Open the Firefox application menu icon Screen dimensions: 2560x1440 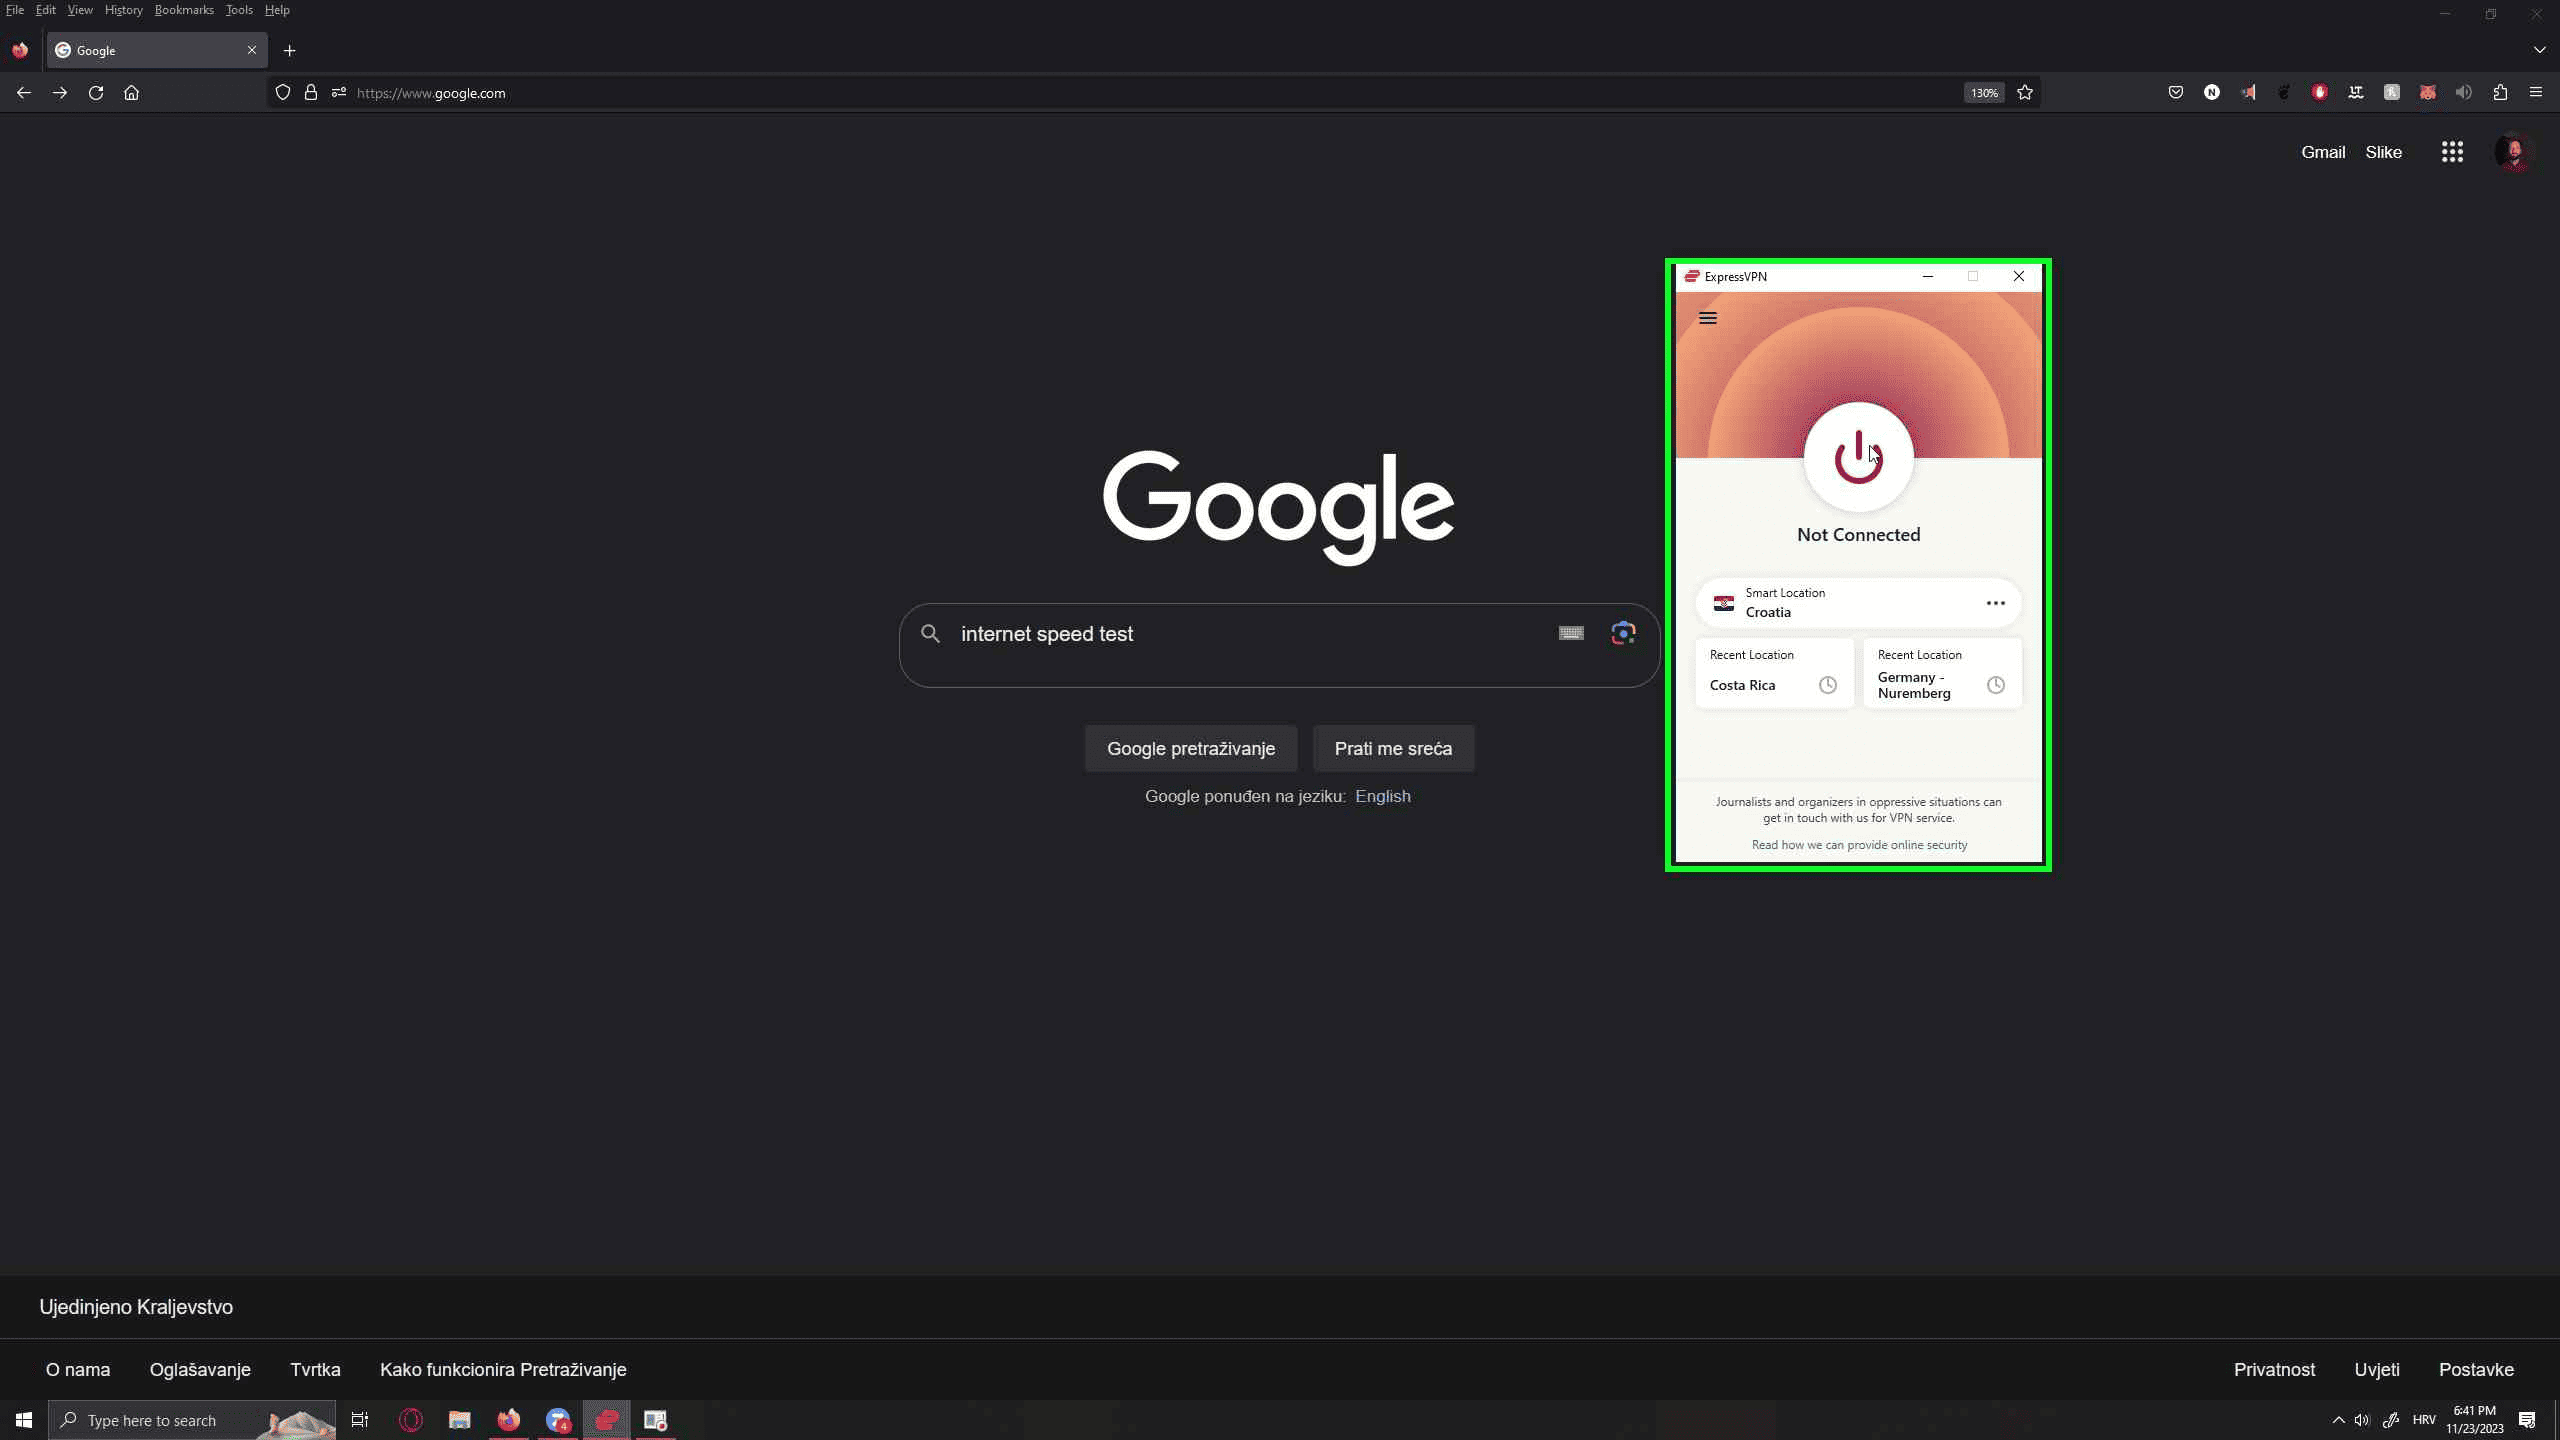pos(2535,93)
